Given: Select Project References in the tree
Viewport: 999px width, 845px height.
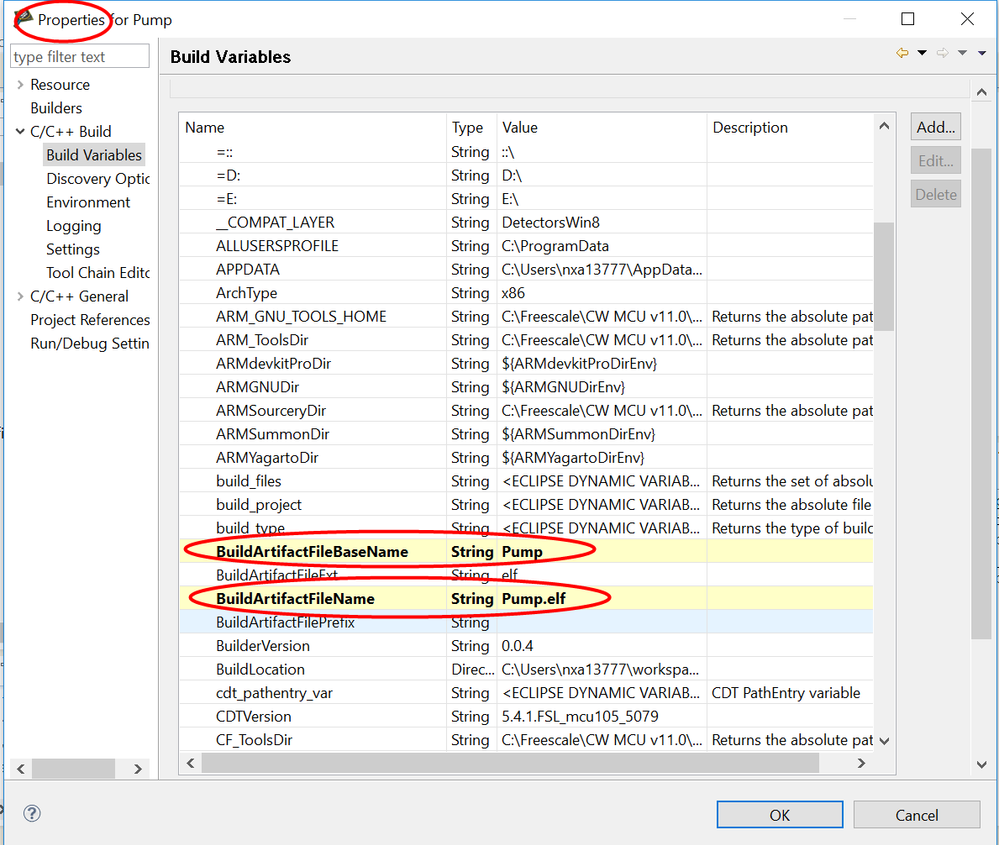Looking at the screenshot, I should click(x=90, y=320).
